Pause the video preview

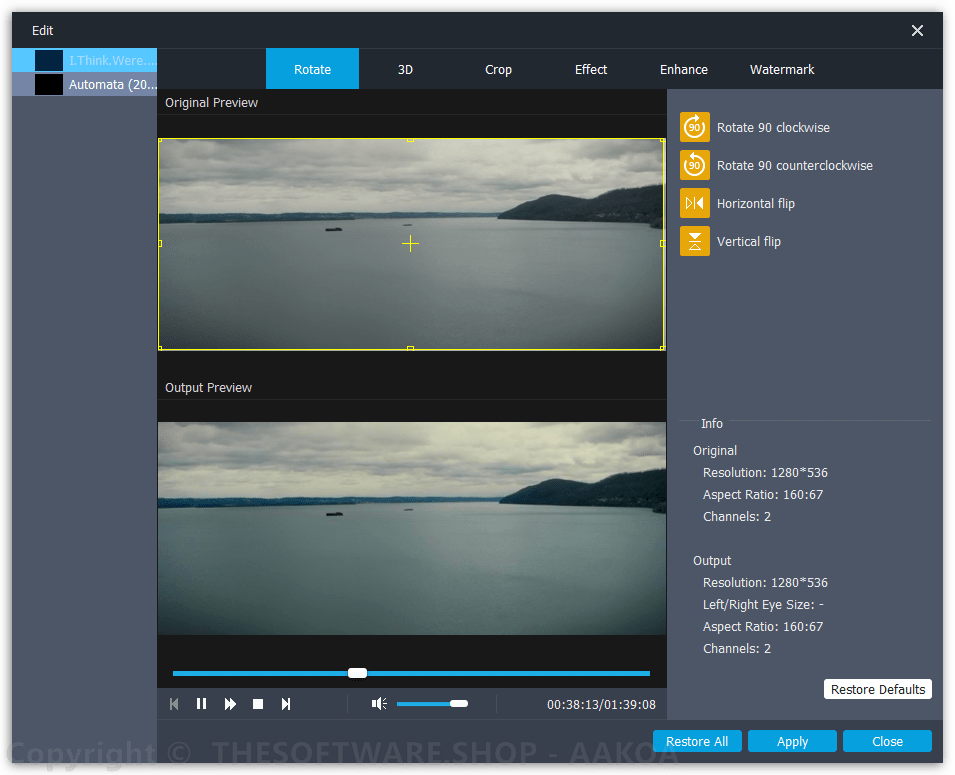point(201,703)
